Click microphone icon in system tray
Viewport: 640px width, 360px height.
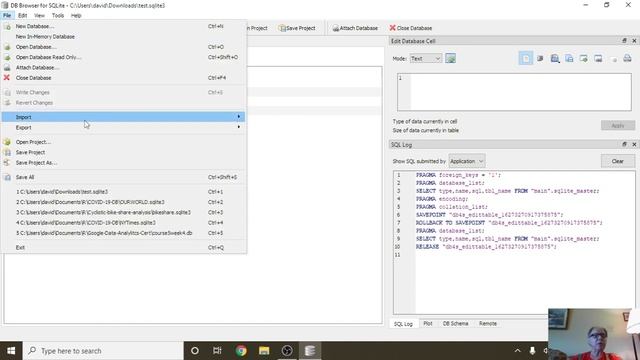pos(532,351)
